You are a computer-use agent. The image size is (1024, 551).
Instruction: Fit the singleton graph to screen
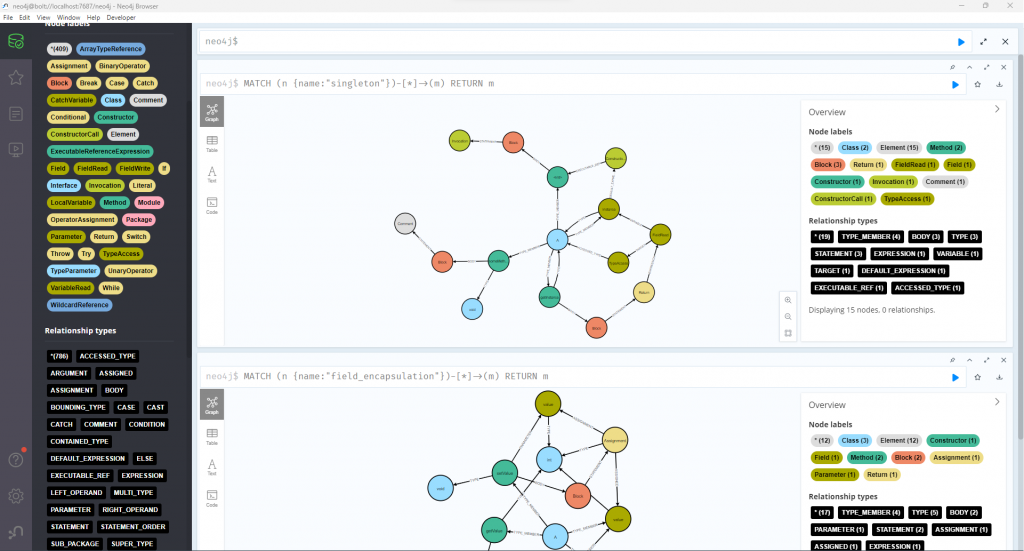[788, 332]
